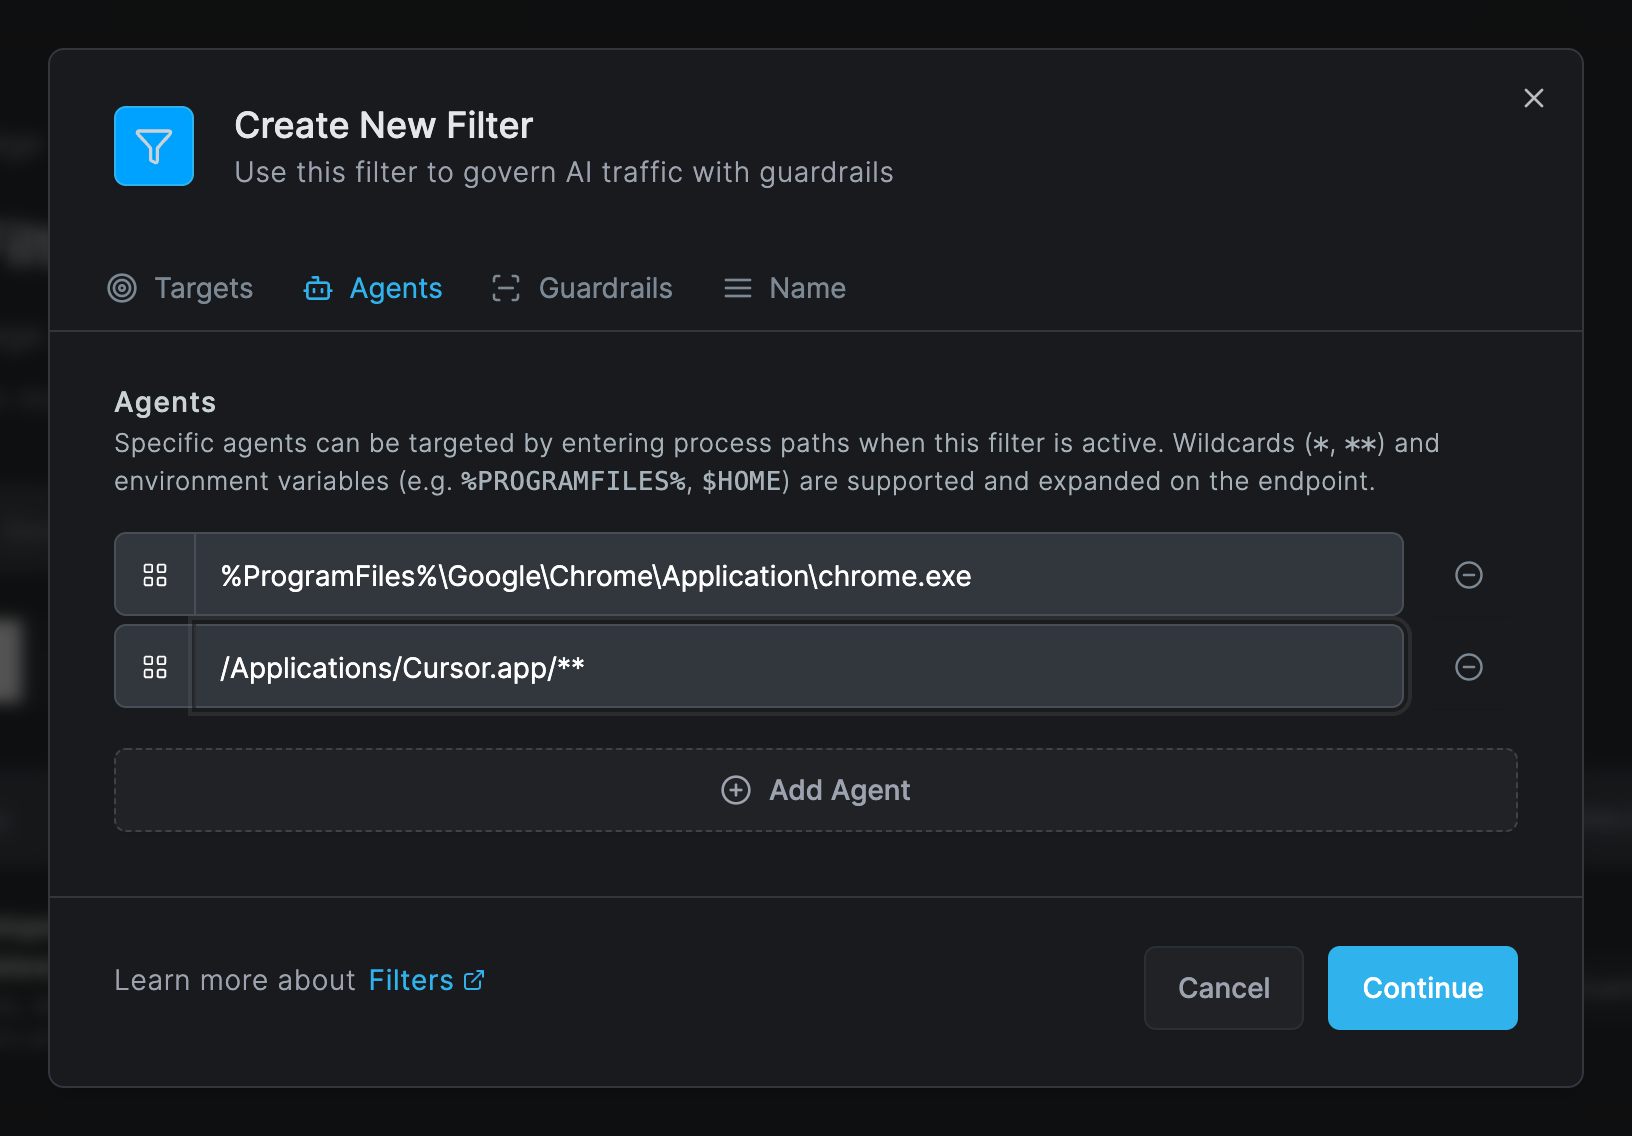Image resolution: width=1632 pixels, height=1136 pixels.
Task: Open the Filters documentation link
Action: tap(426, 980)
